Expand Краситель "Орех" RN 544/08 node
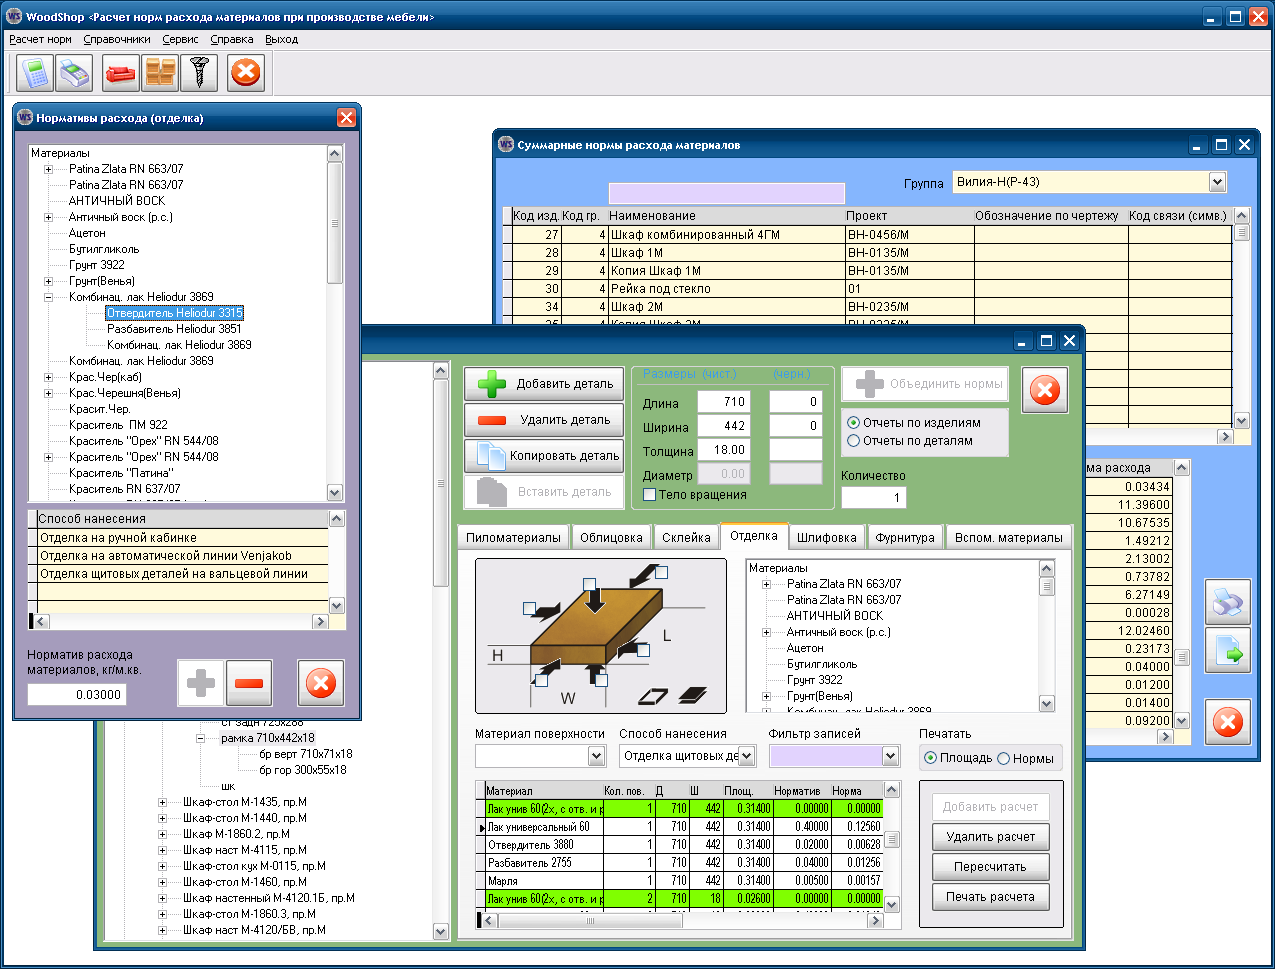Viewport: 1275px width, 969px height. point(48,457)
